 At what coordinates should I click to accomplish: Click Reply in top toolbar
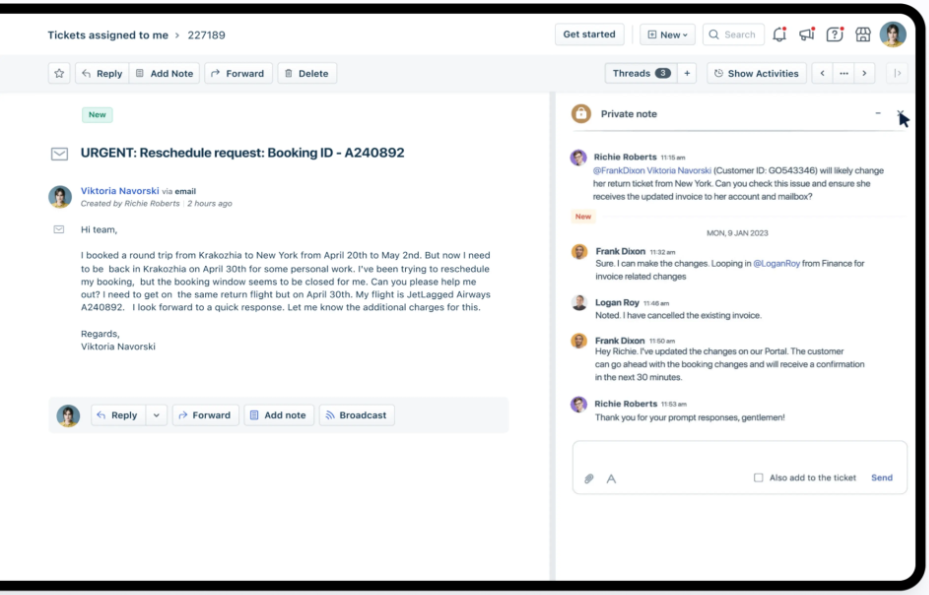pyautogui.click(x=102, y=73)
